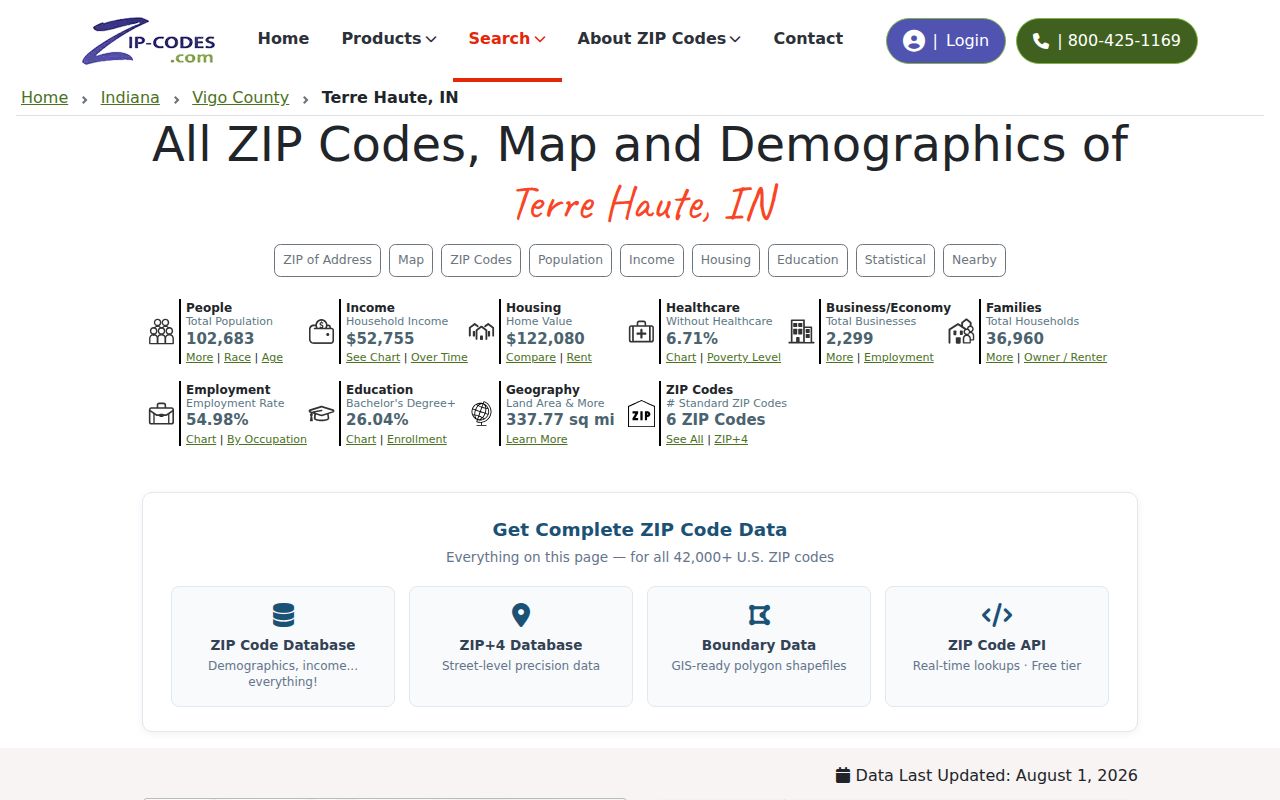The width and height of the screenshot is (1280, 800).
Task: Click the 'Get Complete ZIP Code Data' heading
Action: [x=640, y=530]
